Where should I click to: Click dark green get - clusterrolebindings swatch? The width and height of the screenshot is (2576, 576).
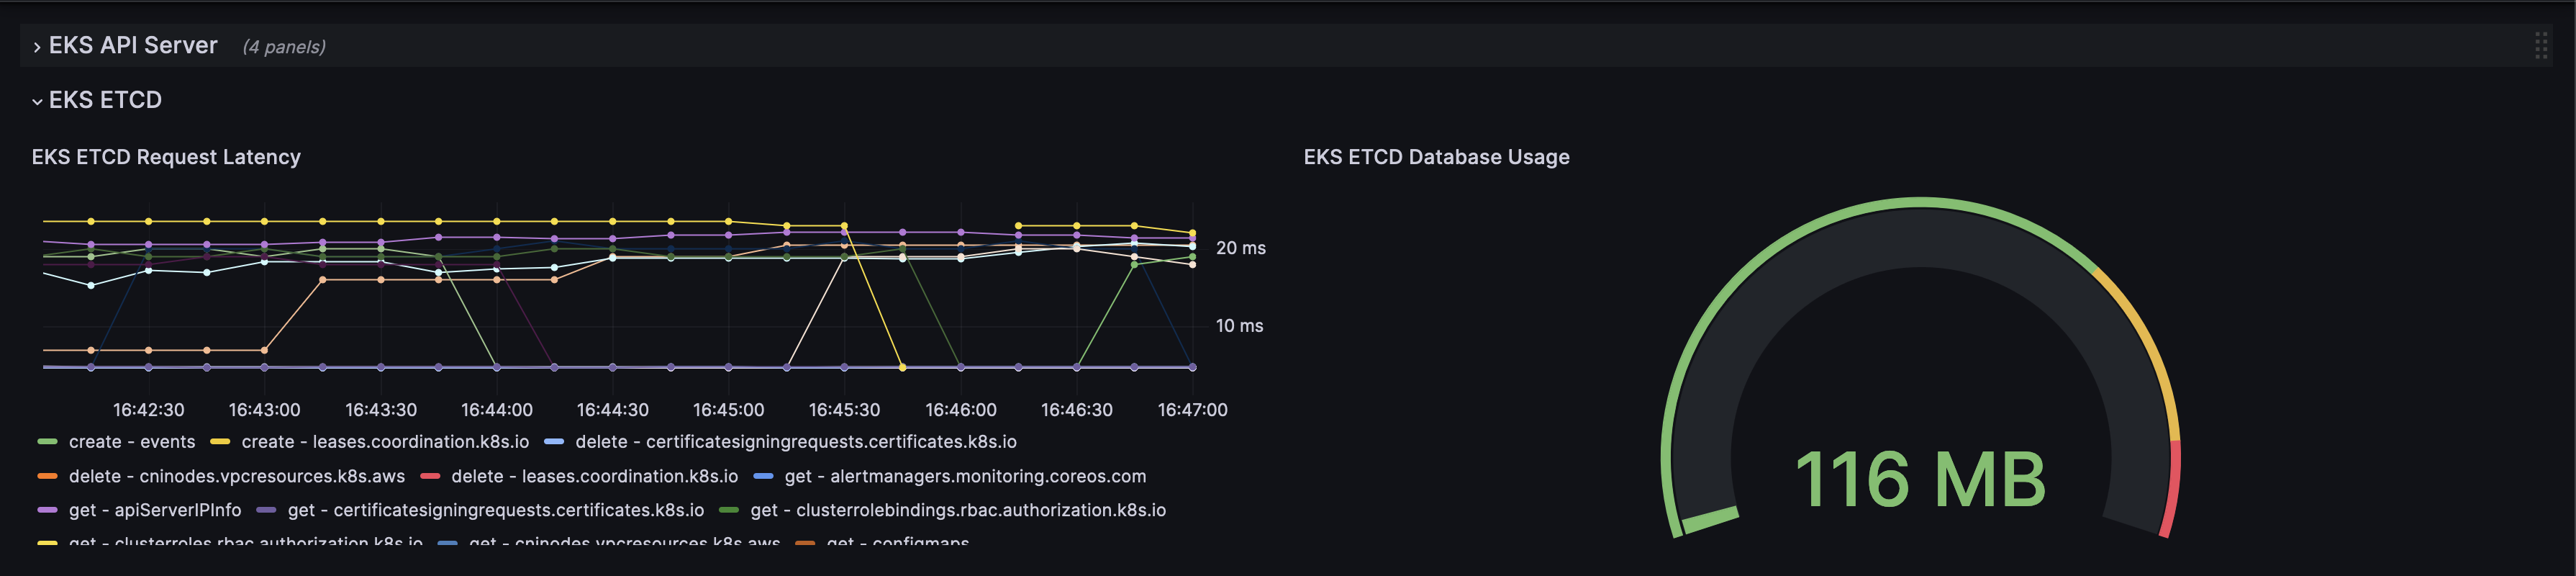tap(729, 510)
